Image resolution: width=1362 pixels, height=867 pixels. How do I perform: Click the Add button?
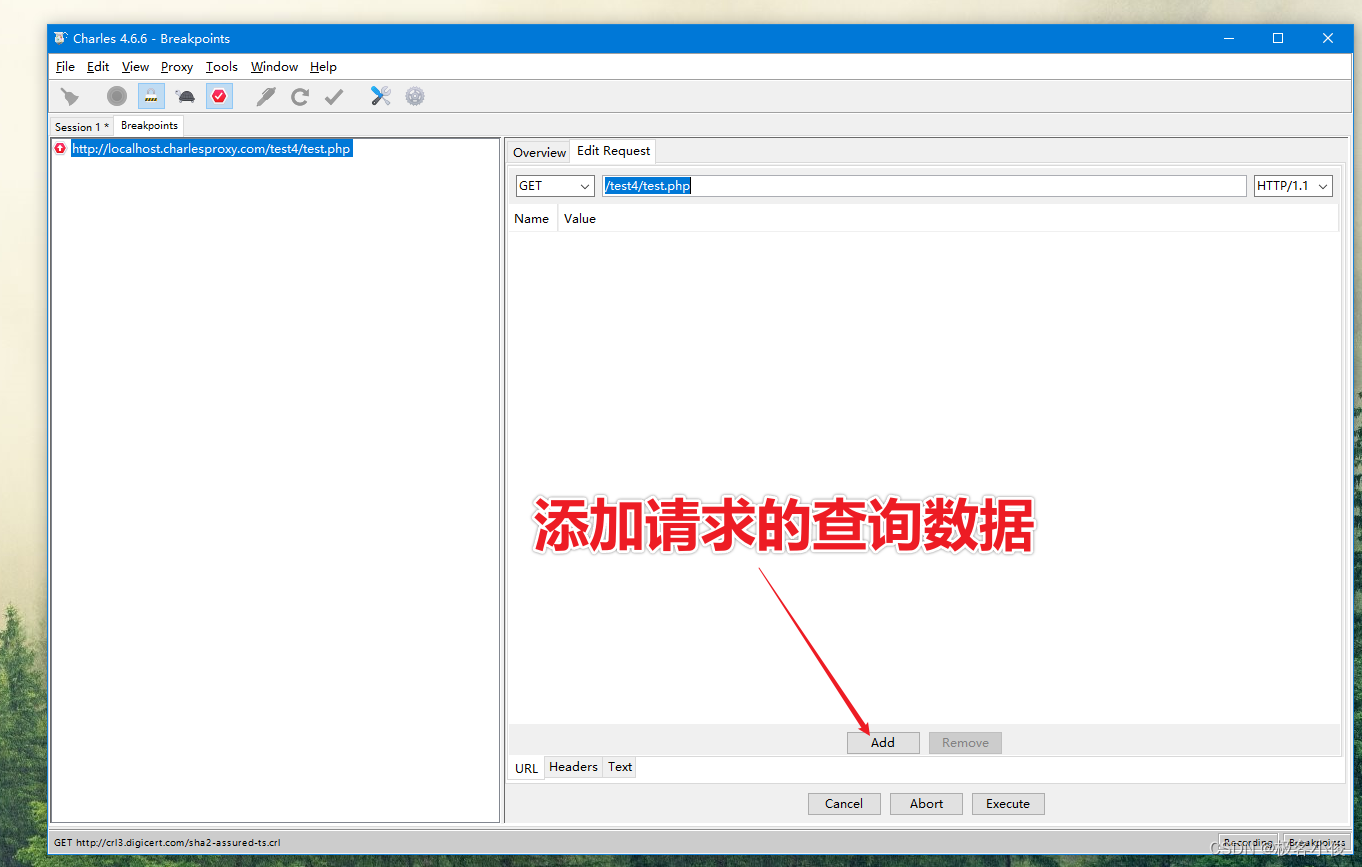(x=883, y=742)
